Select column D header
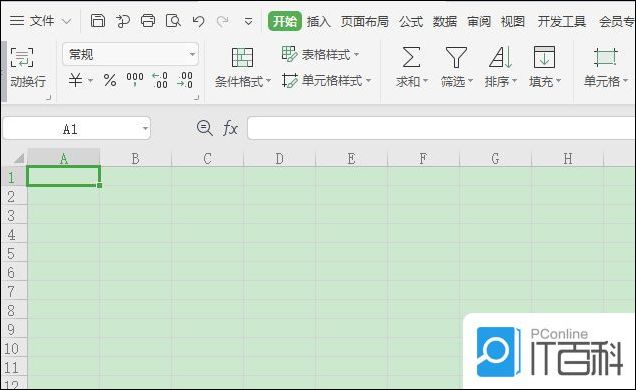Screen dimensions: 636x390 (x=279, y=158)
